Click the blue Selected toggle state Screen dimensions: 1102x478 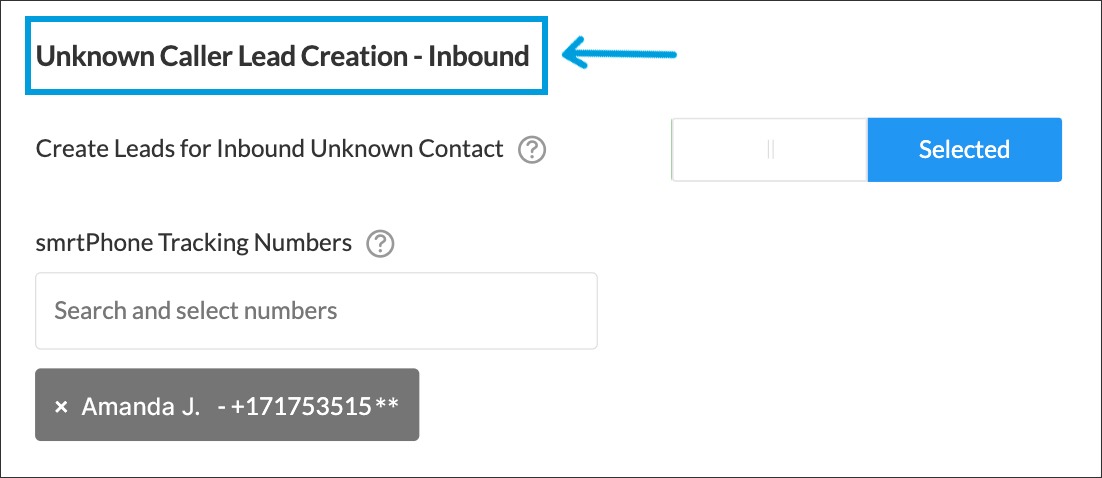[x=964, y=150]
